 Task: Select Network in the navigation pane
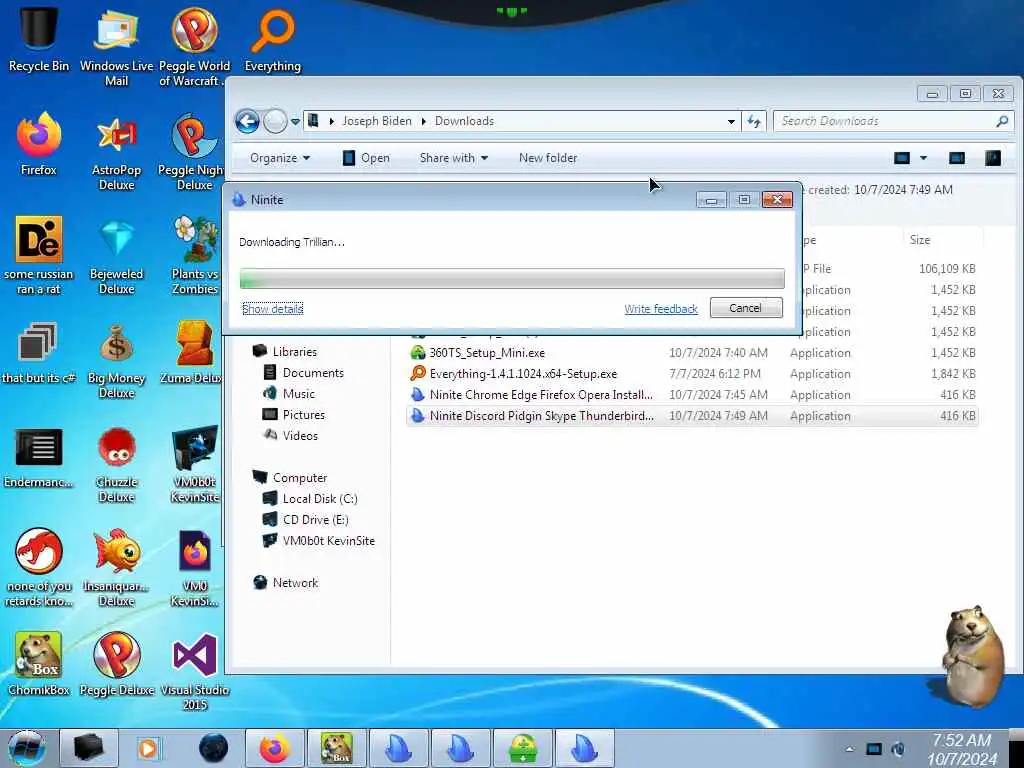coord(295,583)
